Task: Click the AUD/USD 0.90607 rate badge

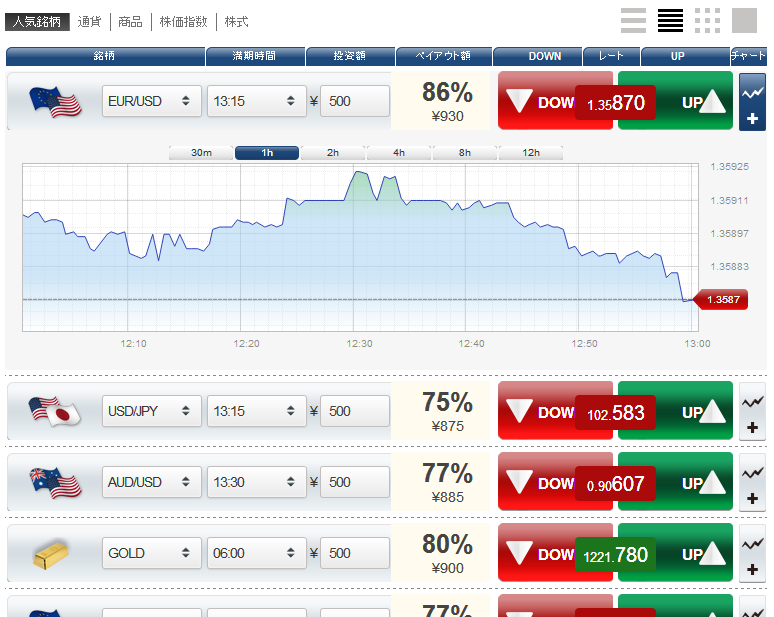Action: 616,483
